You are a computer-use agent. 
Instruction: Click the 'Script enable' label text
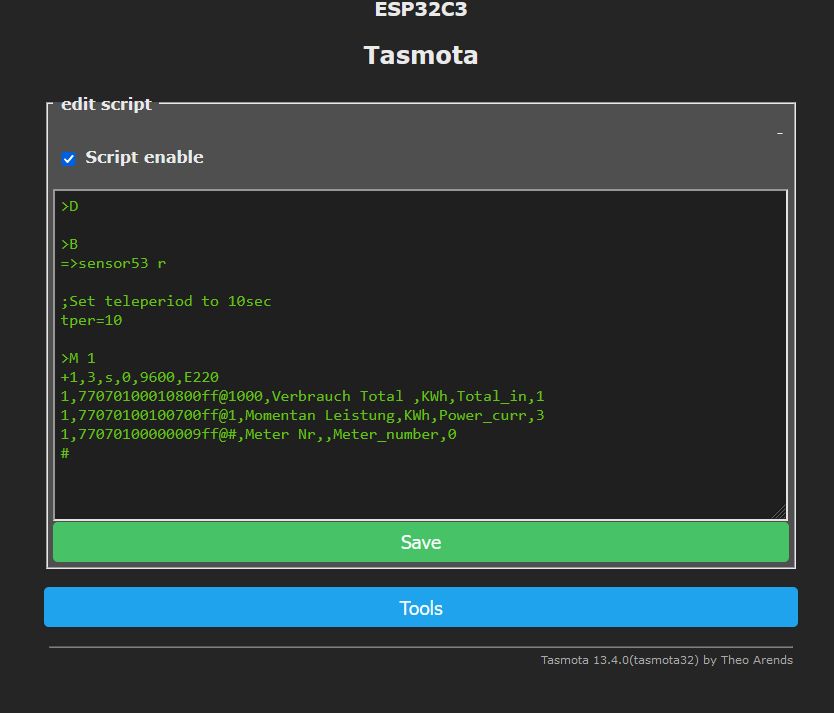point(144,157)
